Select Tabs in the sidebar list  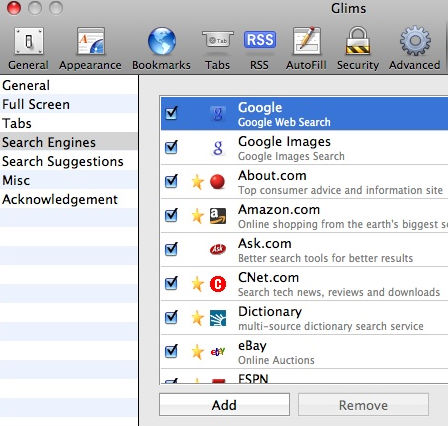pos(68,123)
